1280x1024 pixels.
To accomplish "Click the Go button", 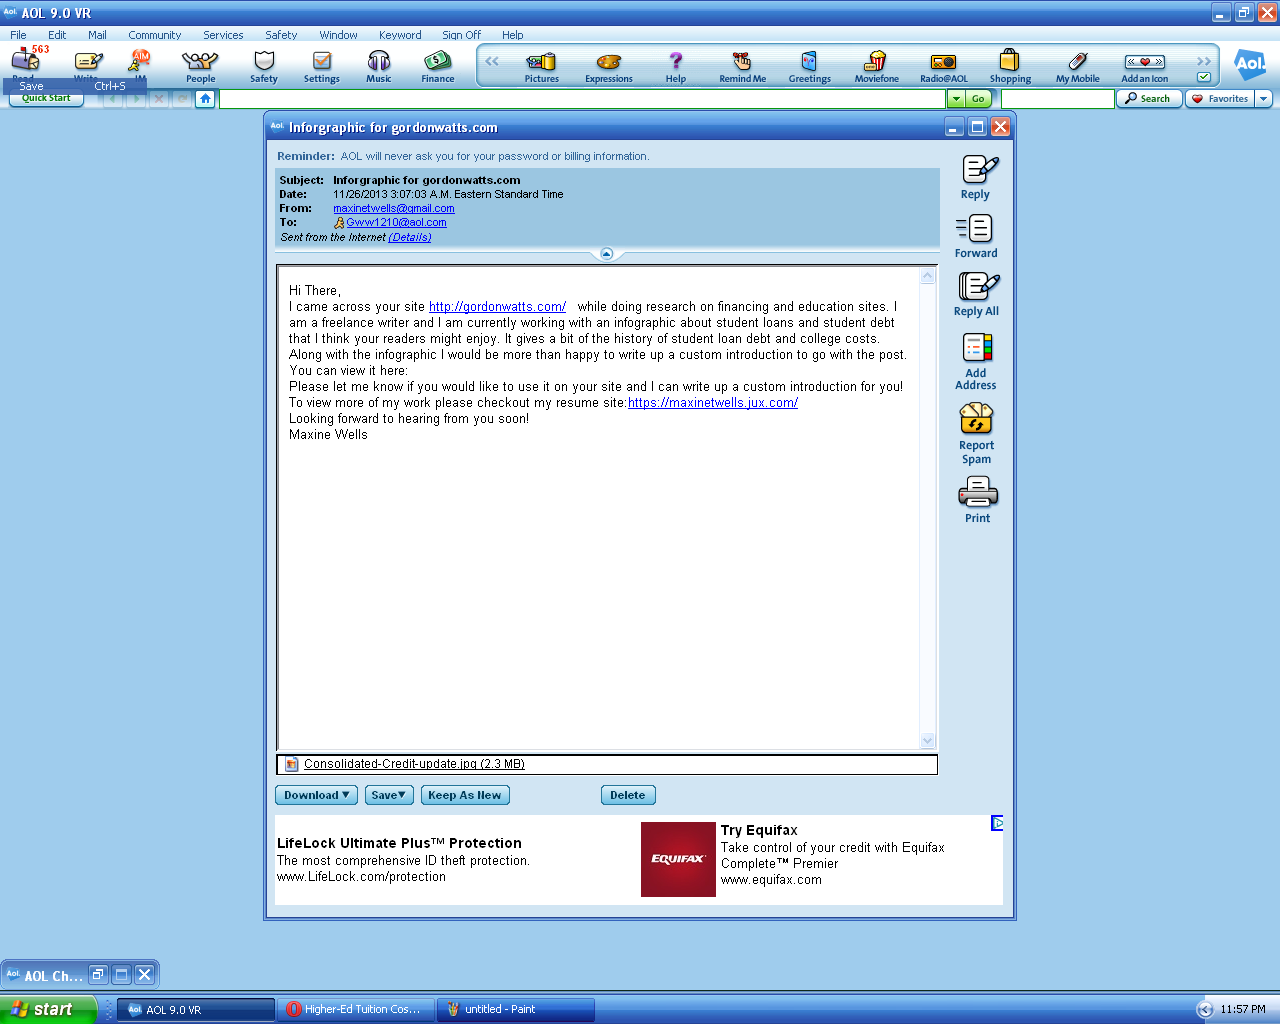I will [x=978, y=98].
